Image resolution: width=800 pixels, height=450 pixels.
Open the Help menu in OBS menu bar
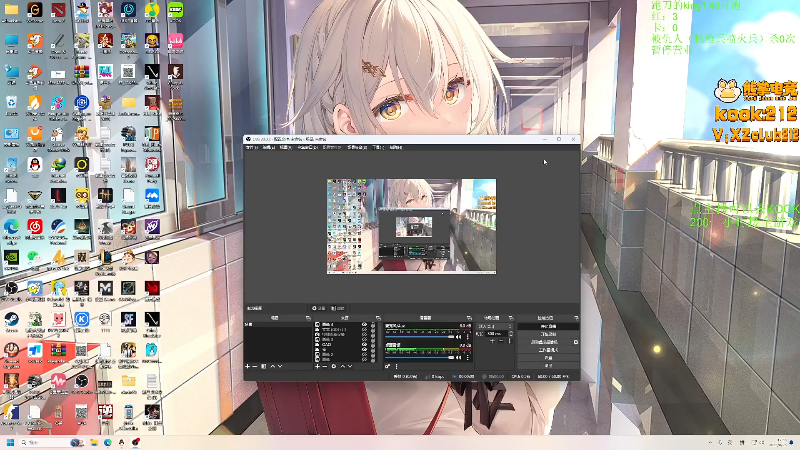click(x=395, y=147)
